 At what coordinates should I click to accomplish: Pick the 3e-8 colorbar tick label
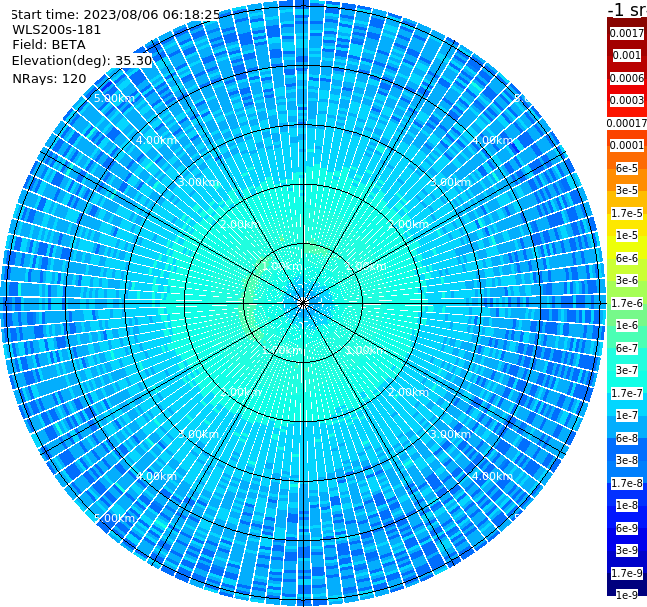627,460
